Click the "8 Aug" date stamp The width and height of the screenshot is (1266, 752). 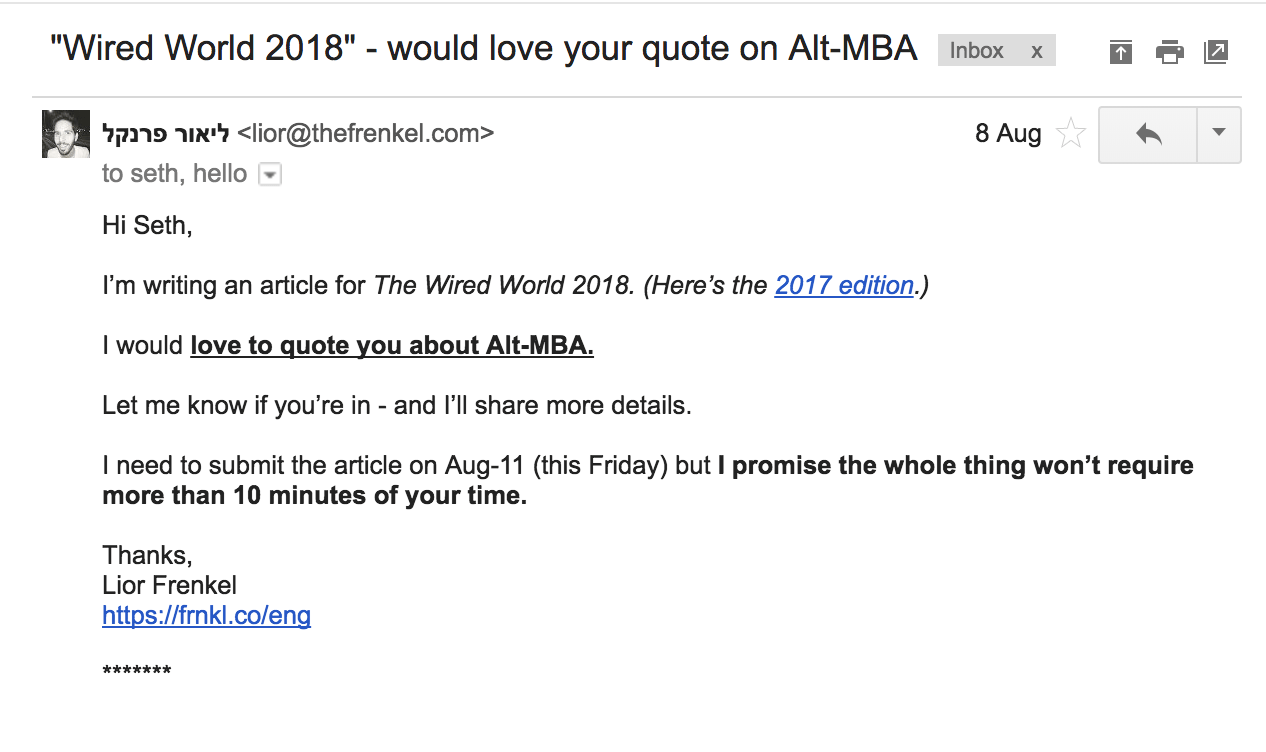1008,134
